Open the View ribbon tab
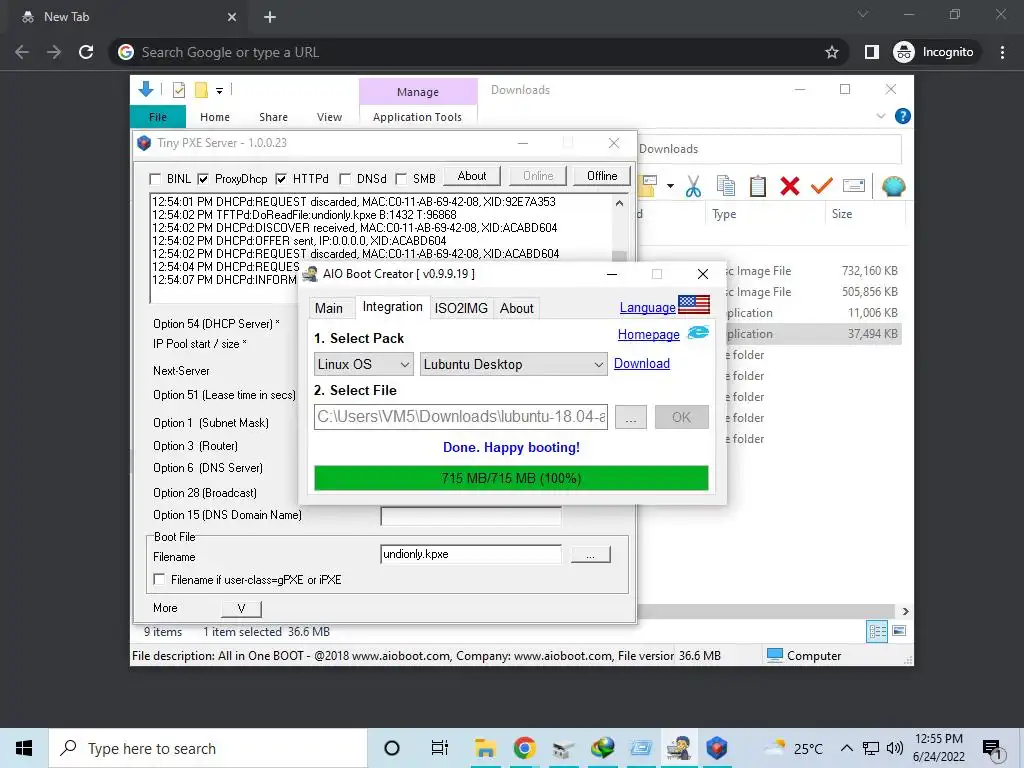The height and width of the screenshot is (768, 1024). [329, 117]
